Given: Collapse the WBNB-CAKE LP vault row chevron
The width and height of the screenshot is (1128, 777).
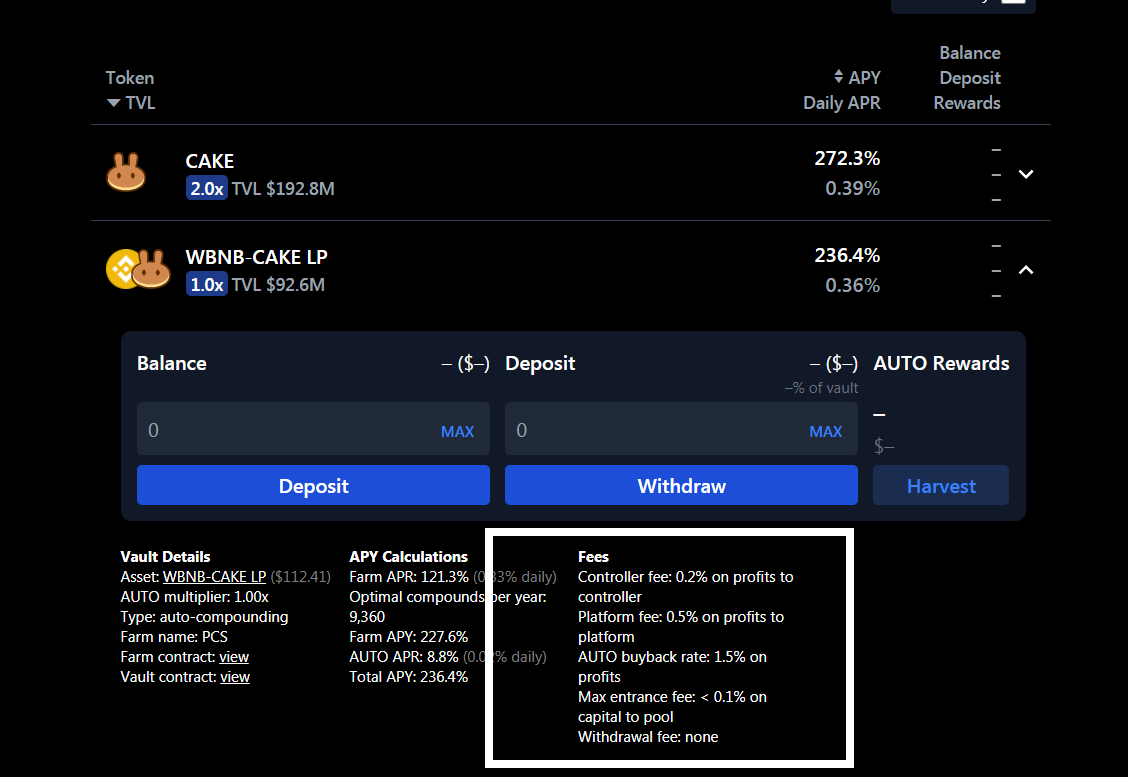Looking at the screenshot, I should coord(1026,270).
